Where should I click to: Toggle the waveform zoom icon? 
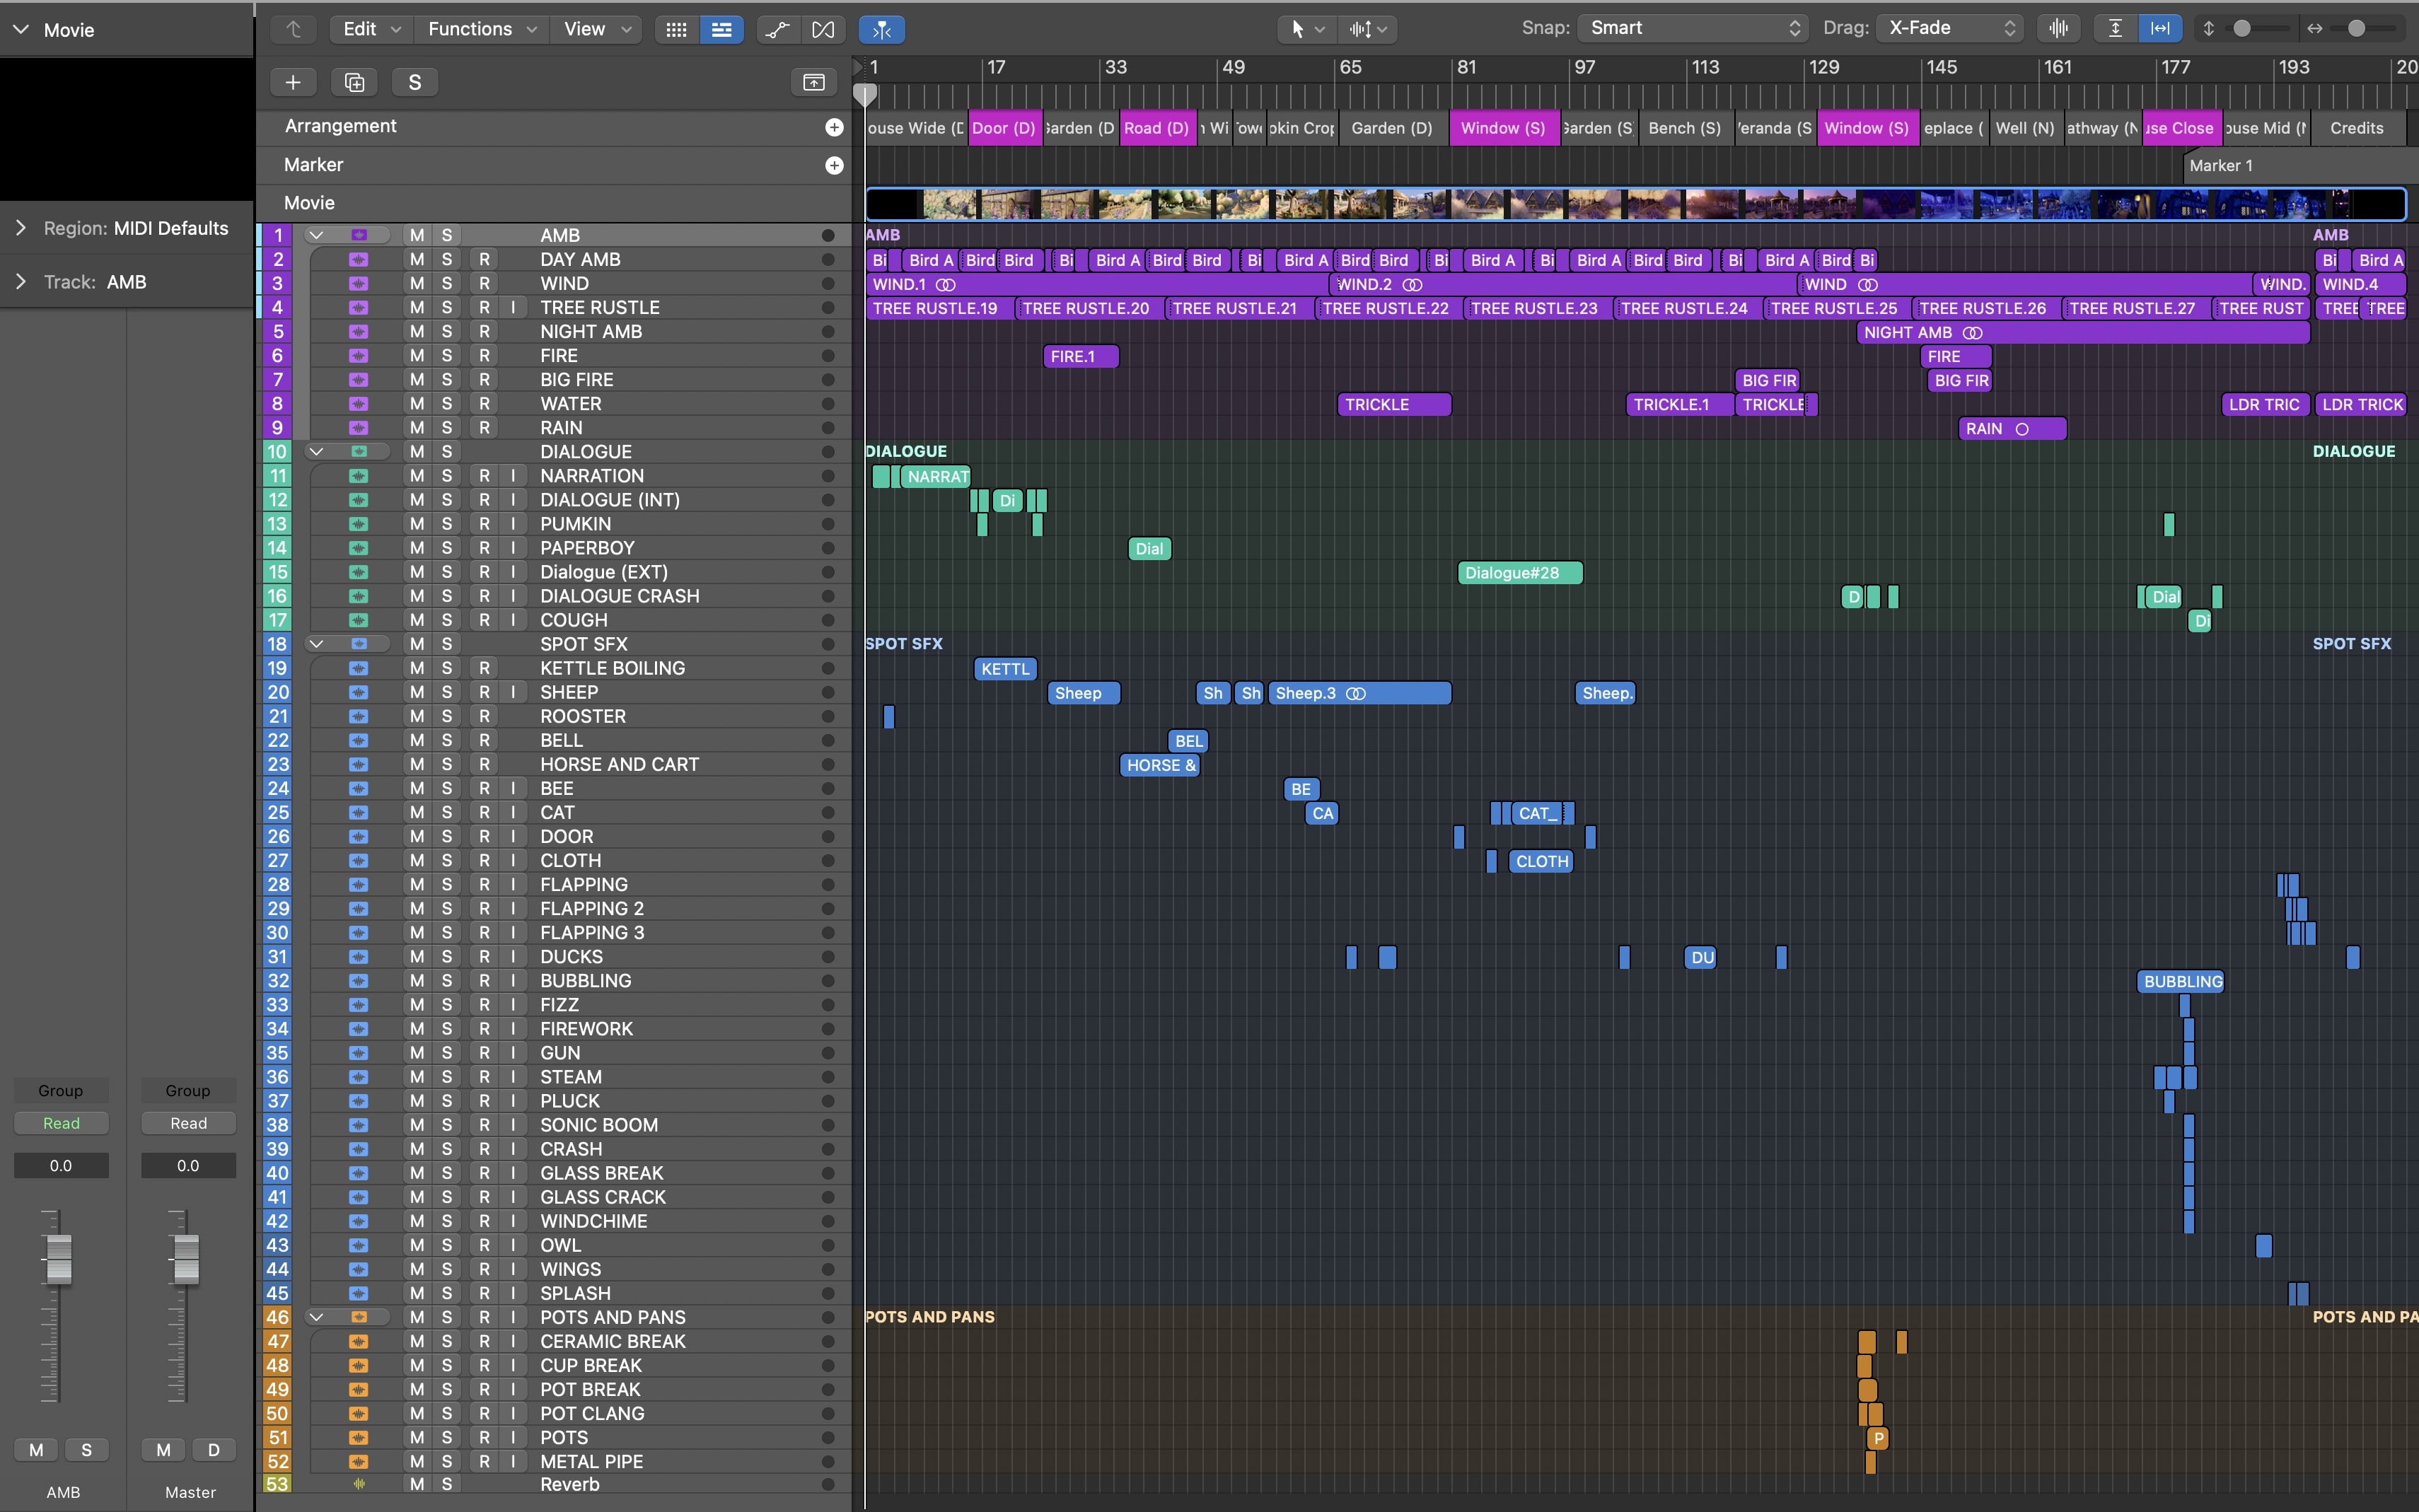click(x=2058, y=28)
